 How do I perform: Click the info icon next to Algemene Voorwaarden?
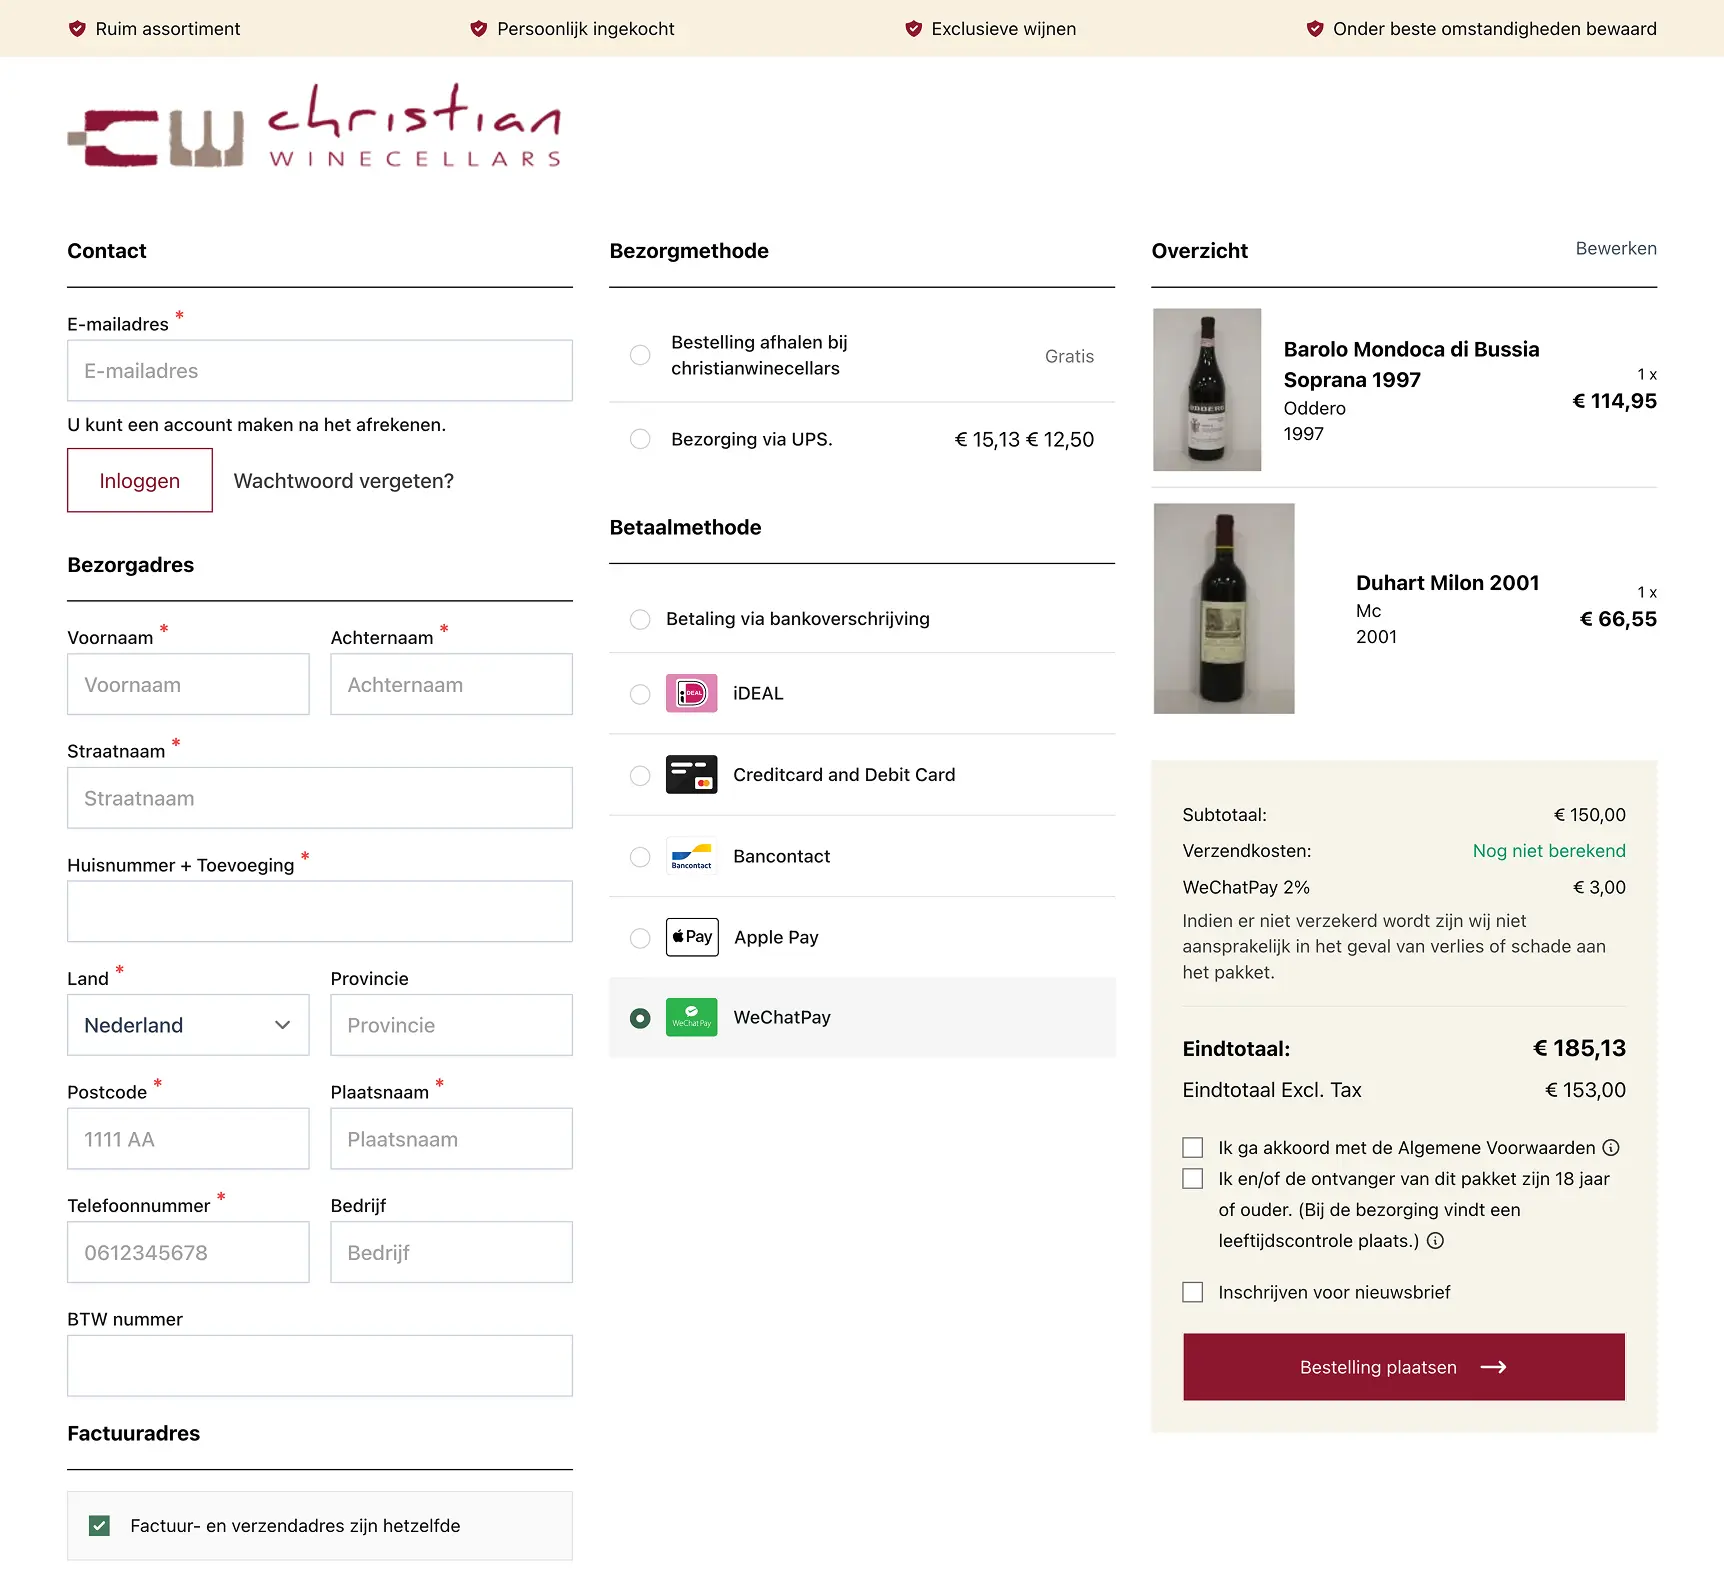[x=1612, y=1148]
